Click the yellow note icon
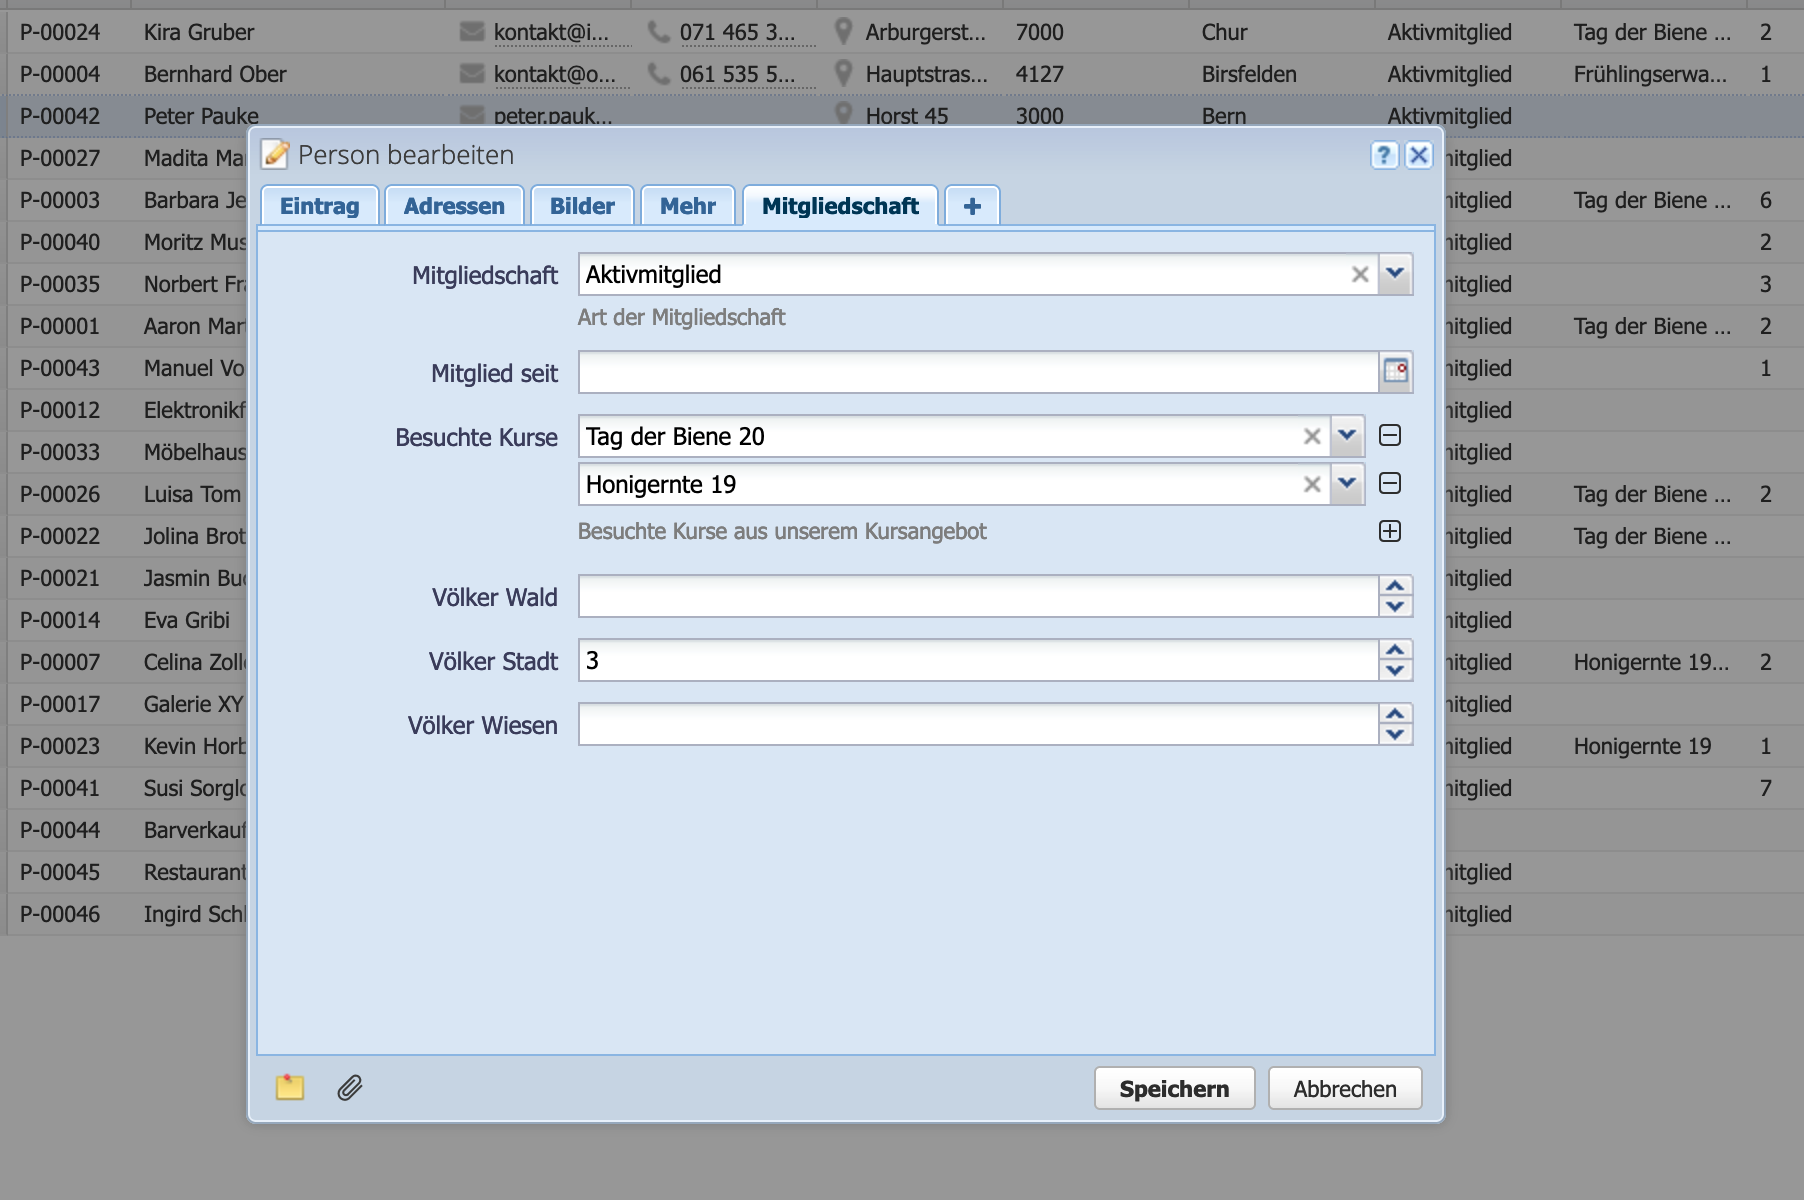This screenshot has height=1200, width=1804. coord(290,1087)
